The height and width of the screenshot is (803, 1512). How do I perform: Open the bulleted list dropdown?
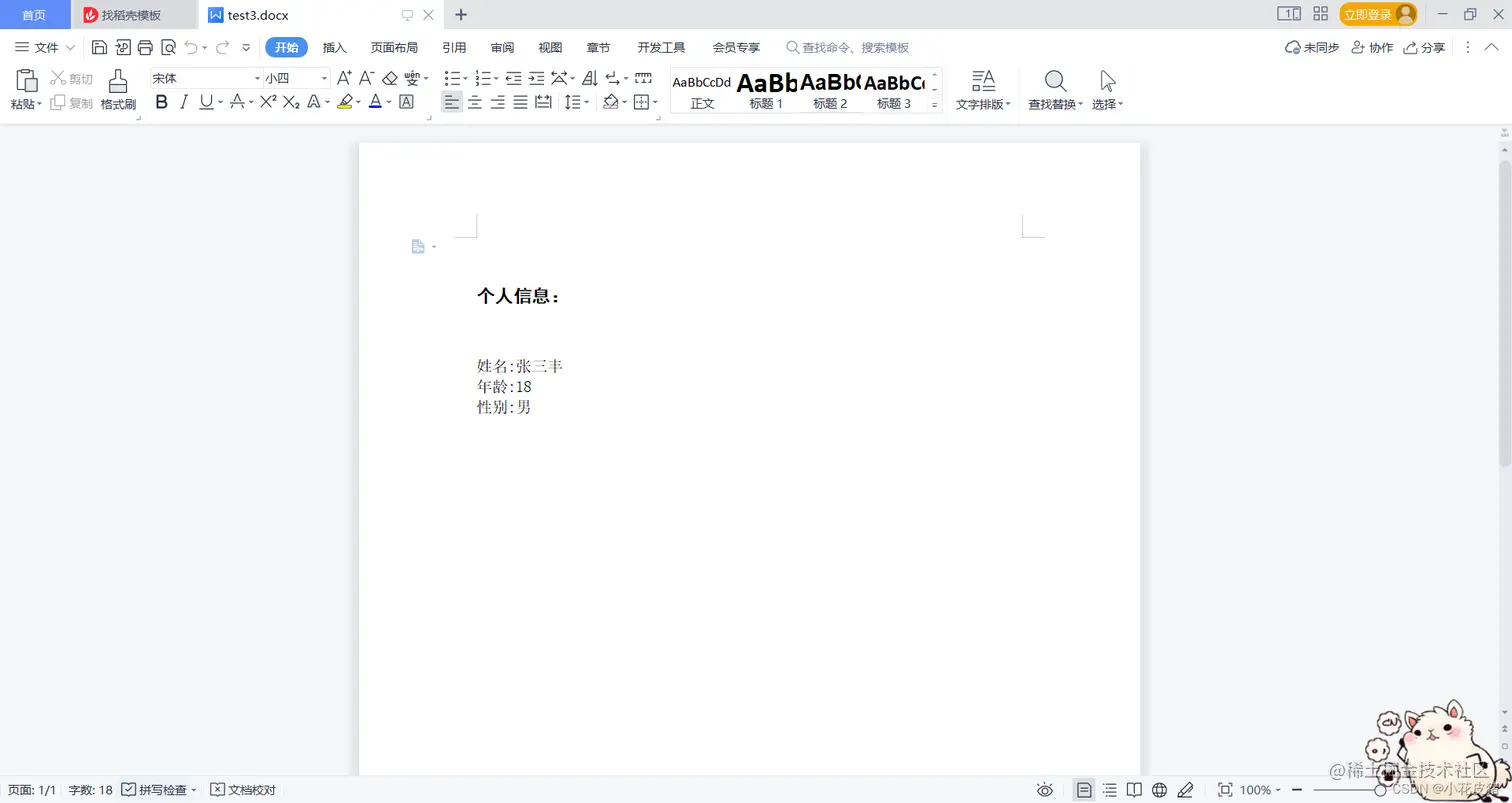tap(467, 78)
